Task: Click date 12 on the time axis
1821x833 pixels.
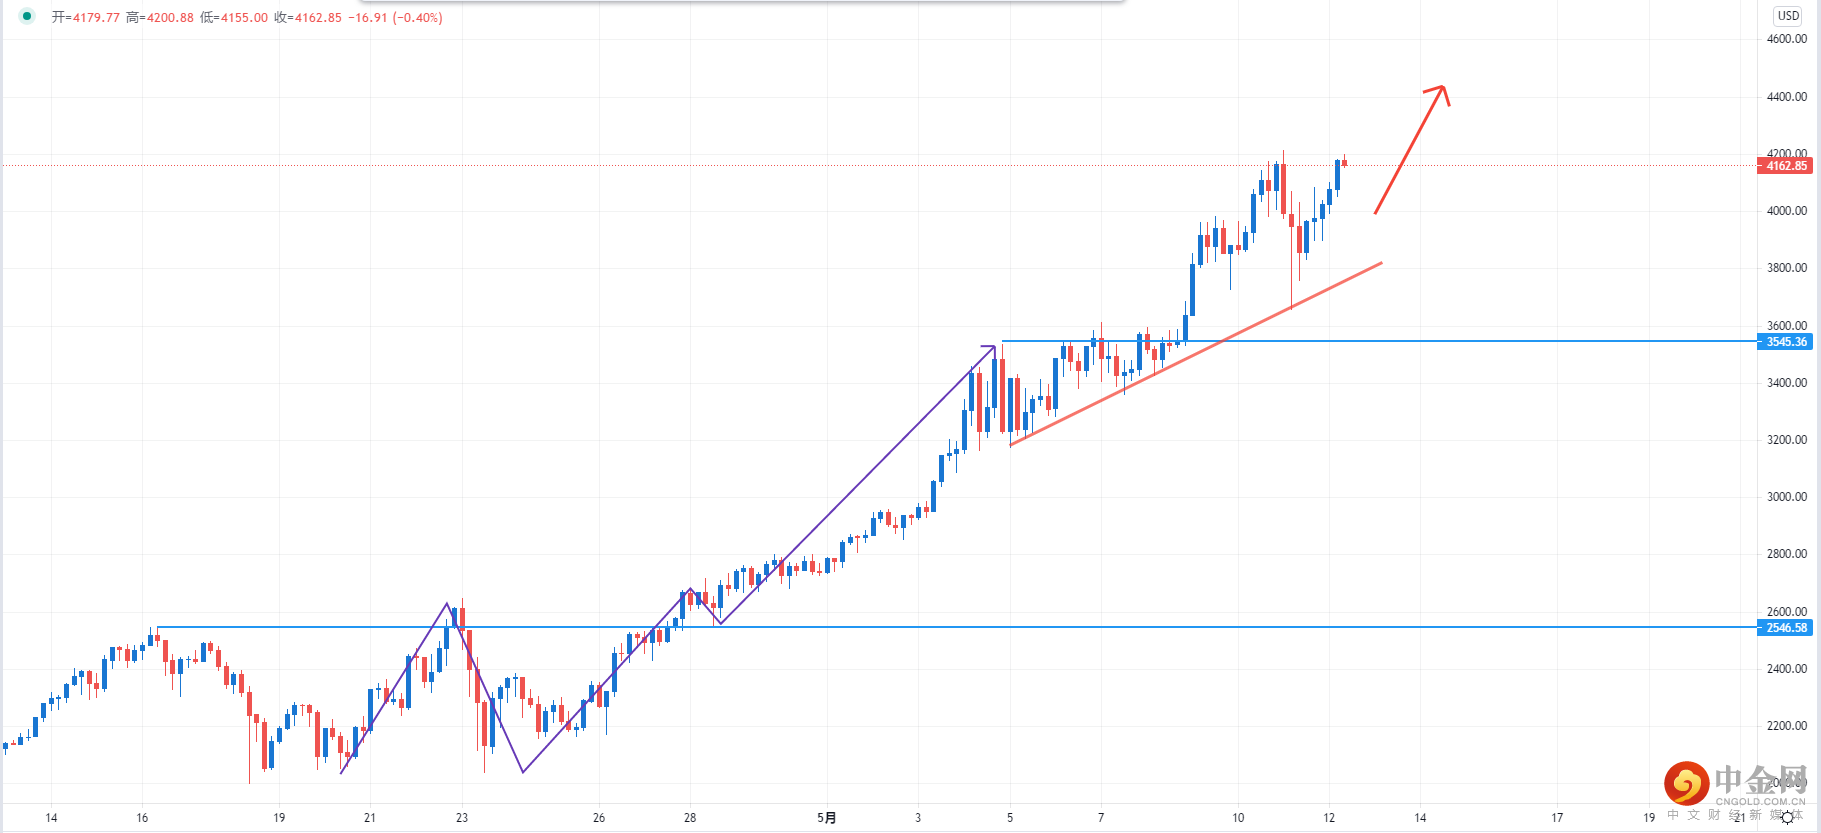Action: tap(1329, 818)
